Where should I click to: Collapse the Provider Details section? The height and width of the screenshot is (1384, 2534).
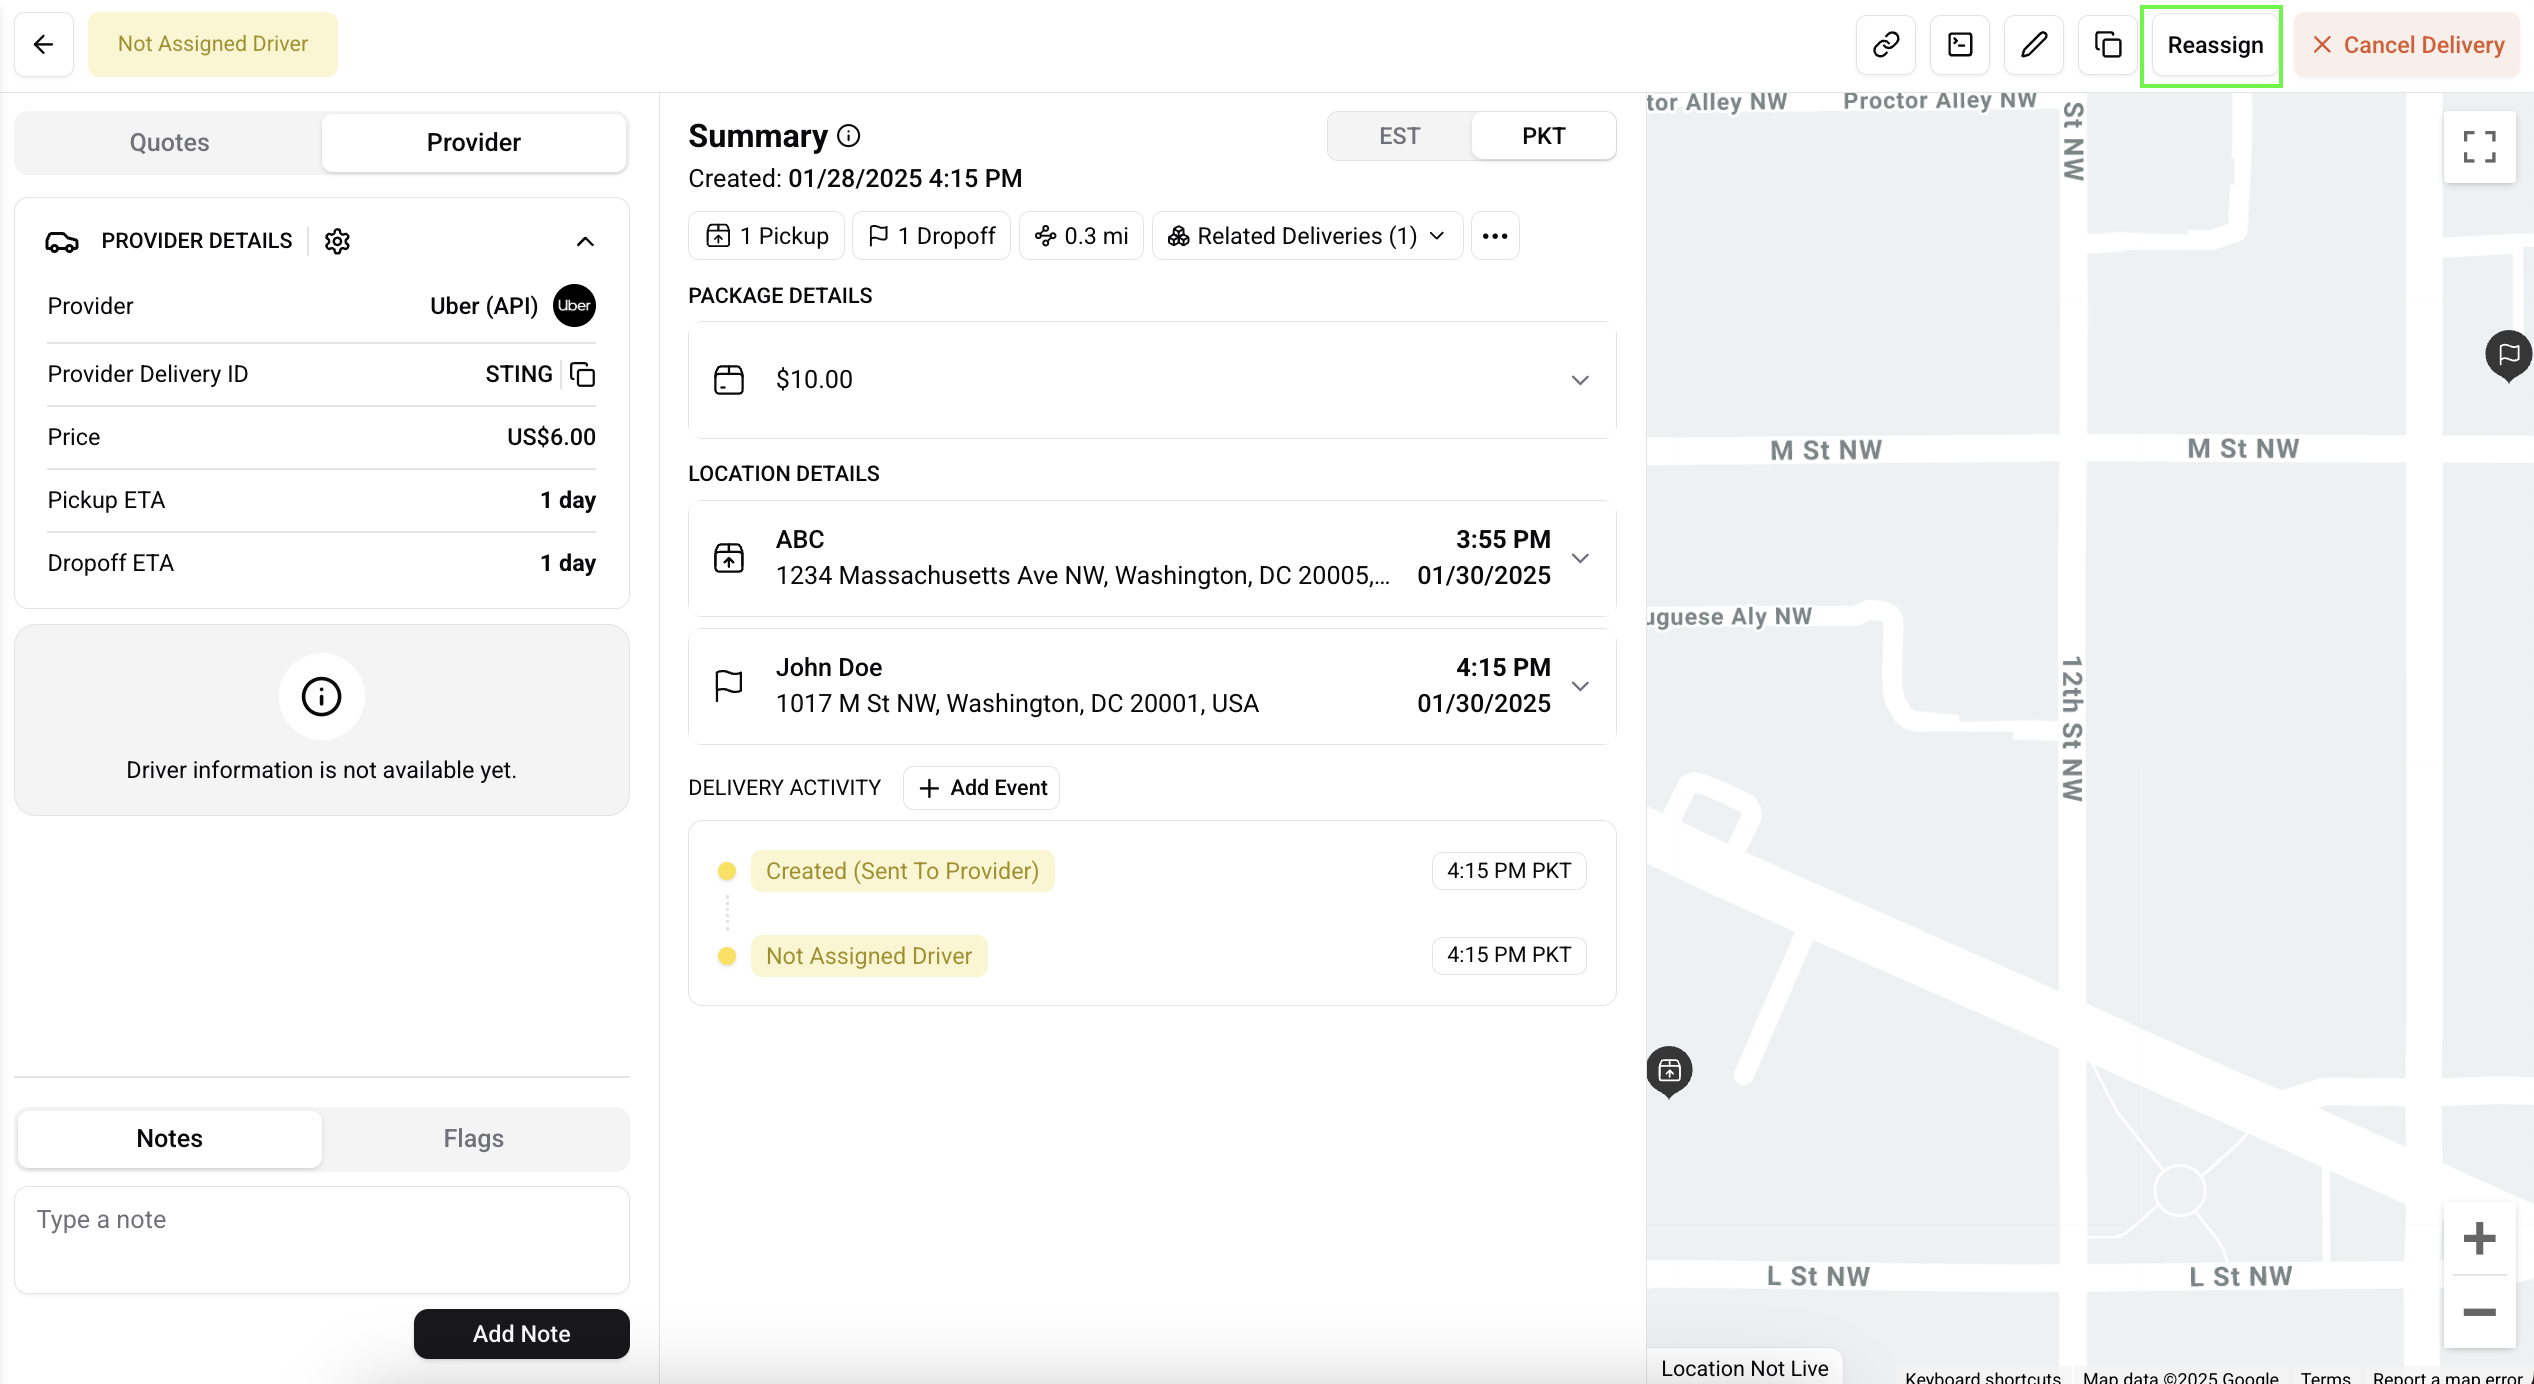coord(585,241)
